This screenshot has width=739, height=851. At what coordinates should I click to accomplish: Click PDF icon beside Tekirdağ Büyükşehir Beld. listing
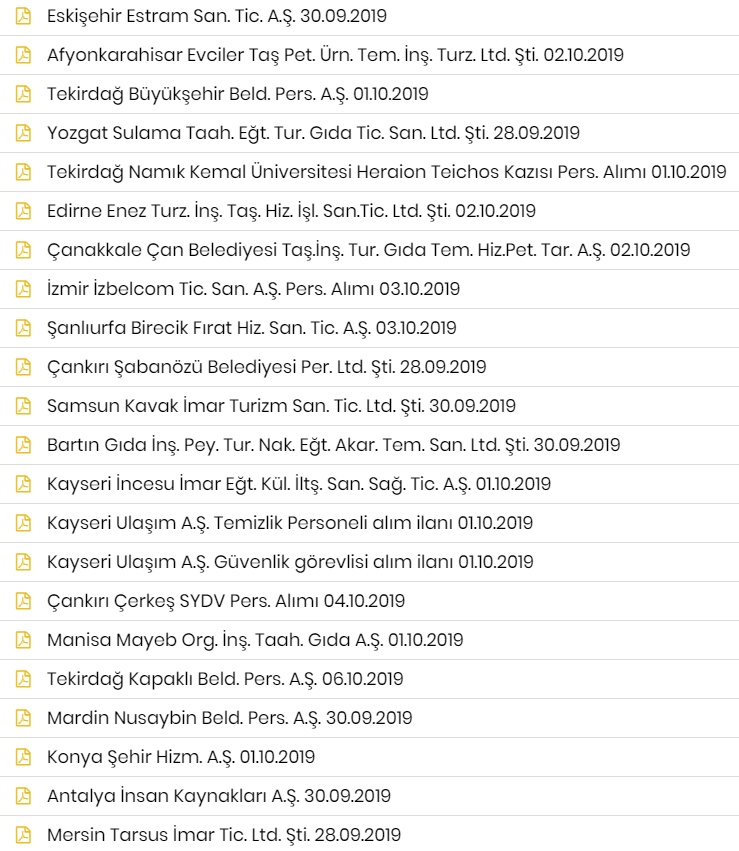(x=23, y=94)
